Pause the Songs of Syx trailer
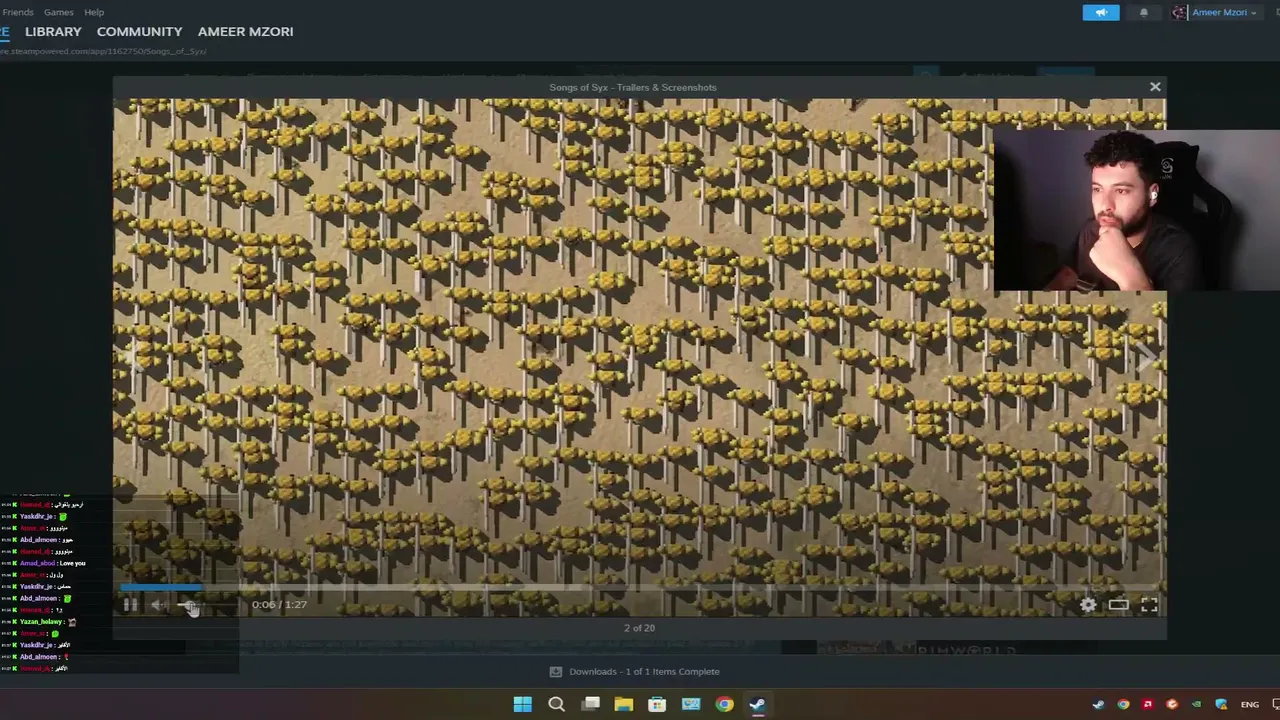The height and width of the screenshot is (720, 1280). (130, 604)
